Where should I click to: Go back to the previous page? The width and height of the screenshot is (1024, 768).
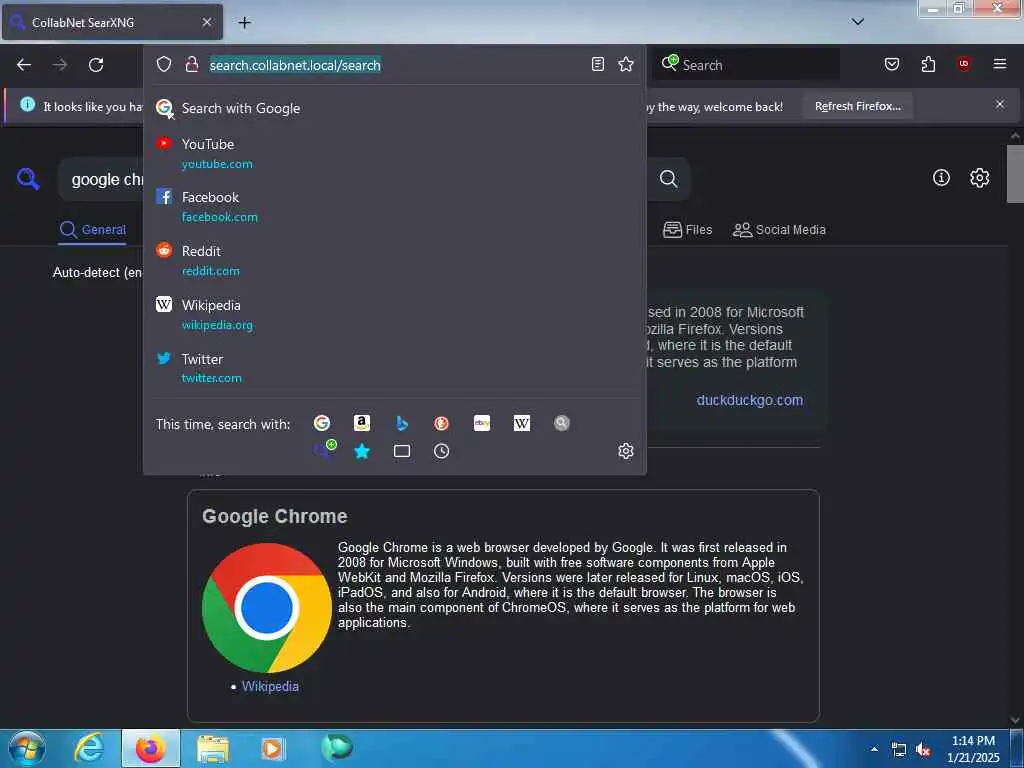(24, 65)
